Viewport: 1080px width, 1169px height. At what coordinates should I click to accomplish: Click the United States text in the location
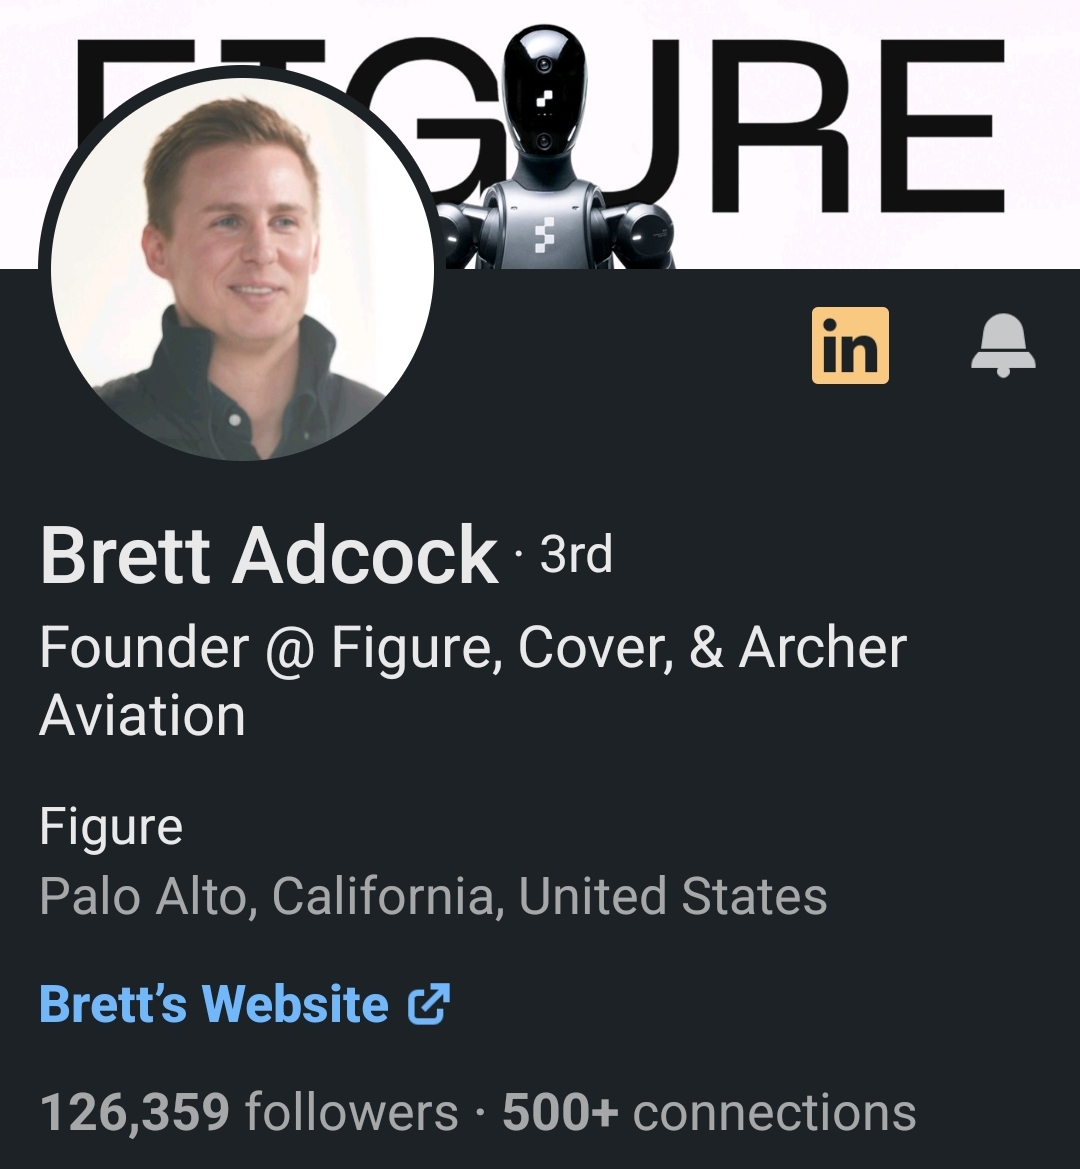coord(672,895)
